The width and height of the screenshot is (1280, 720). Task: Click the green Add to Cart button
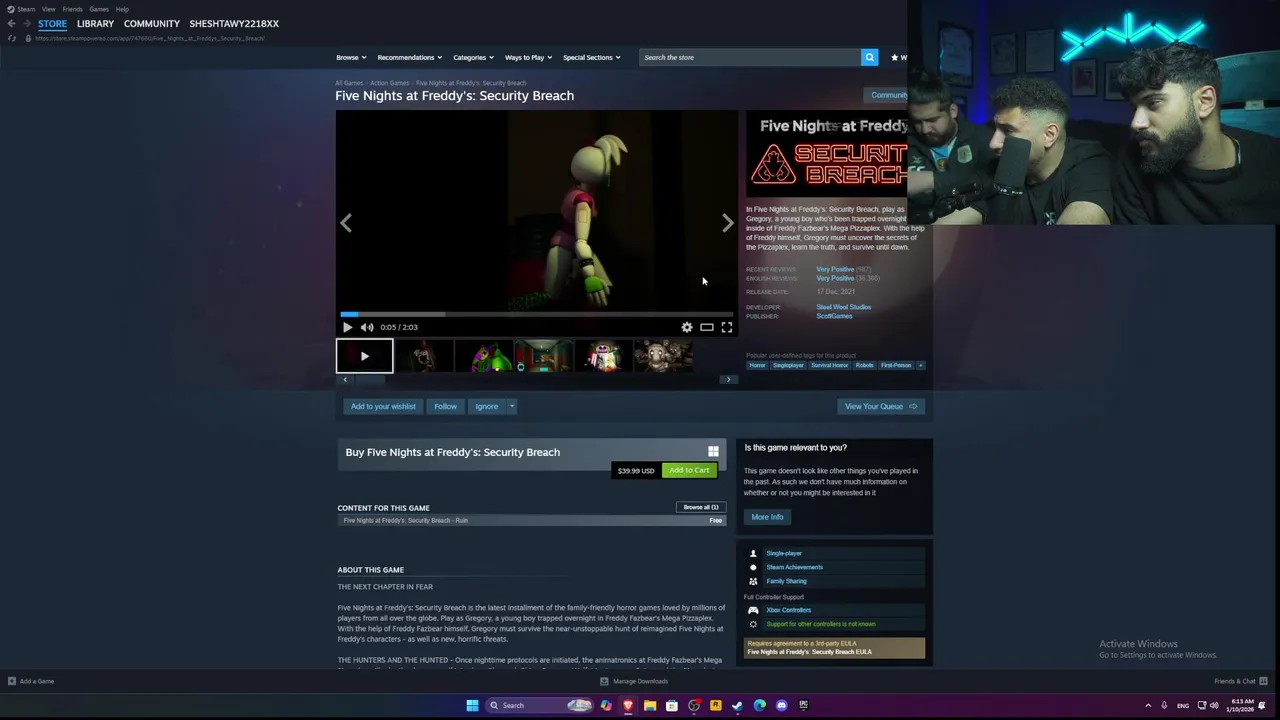(689, 470)
